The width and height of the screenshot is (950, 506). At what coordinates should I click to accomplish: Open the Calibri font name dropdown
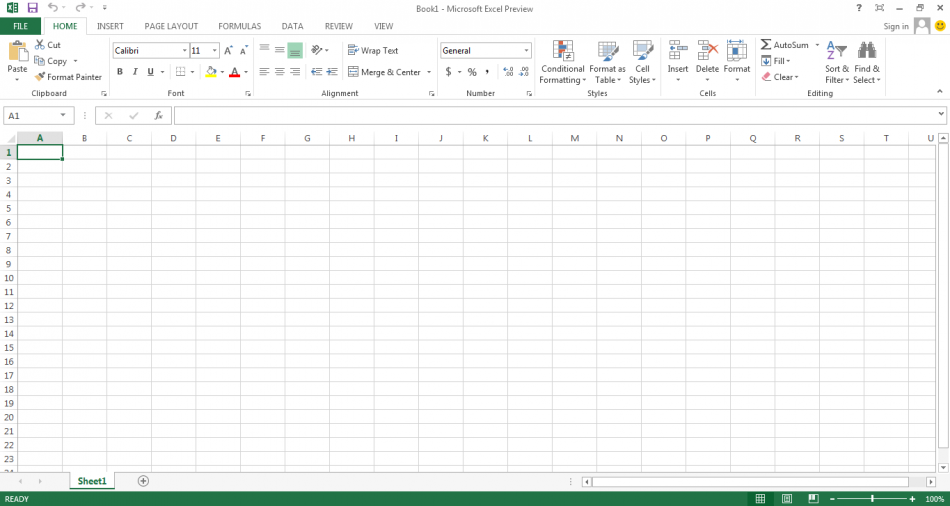[x=185, y=51]
